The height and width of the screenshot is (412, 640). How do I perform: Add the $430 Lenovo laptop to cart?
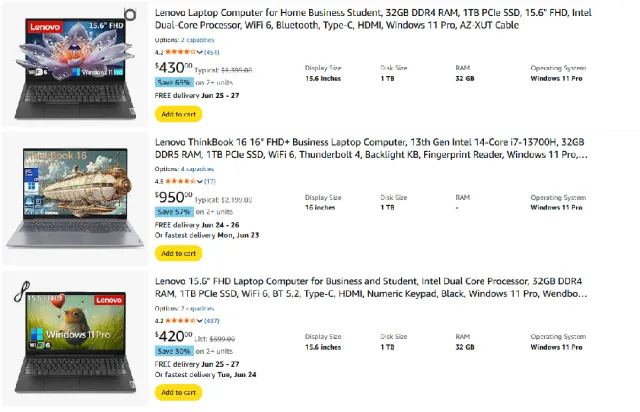tap(178, 114)
